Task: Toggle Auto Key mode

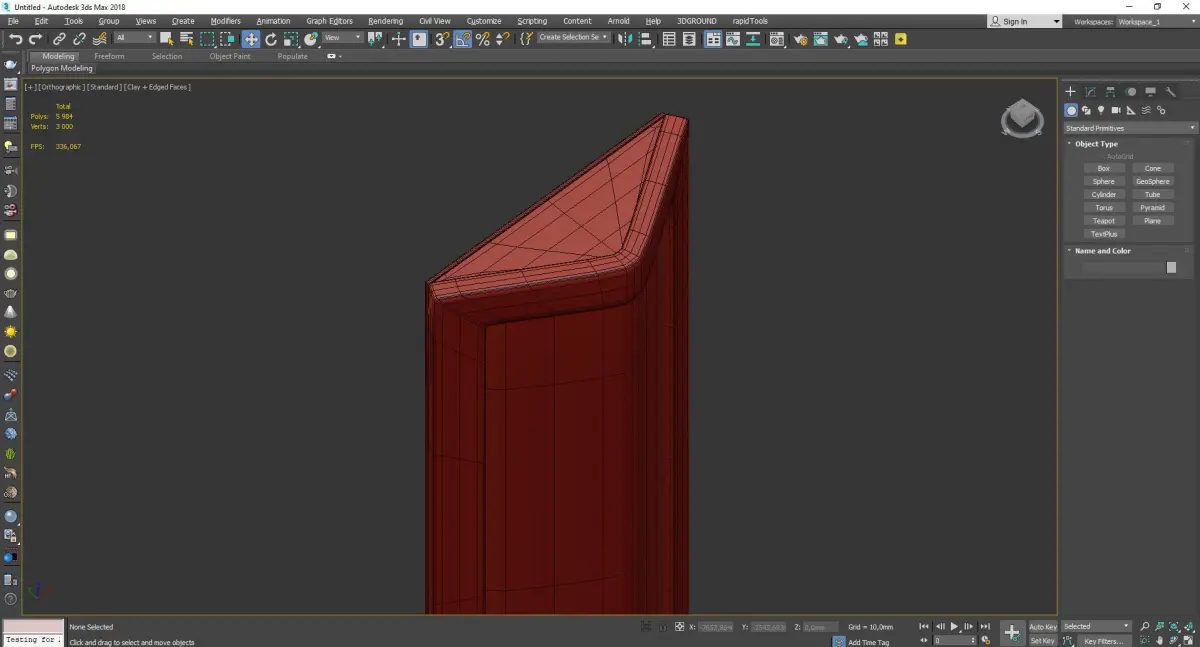Action: [x=1043, y=627]
